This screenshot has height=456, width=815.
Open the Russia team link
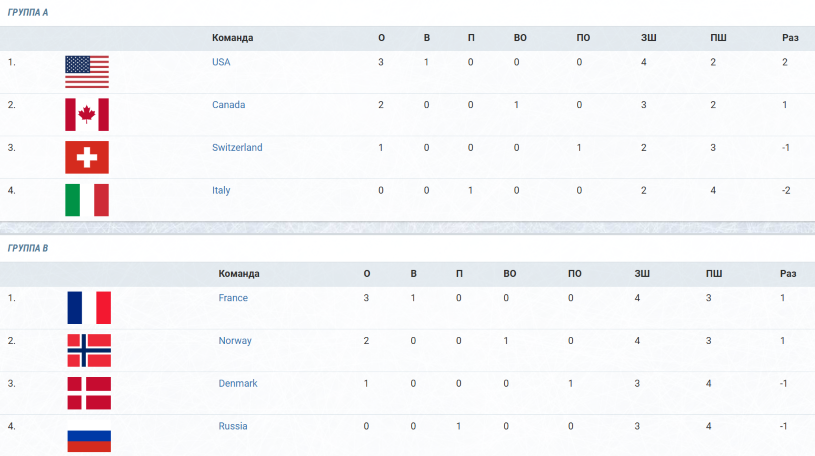pyautogui.click(x=233, y=426)
